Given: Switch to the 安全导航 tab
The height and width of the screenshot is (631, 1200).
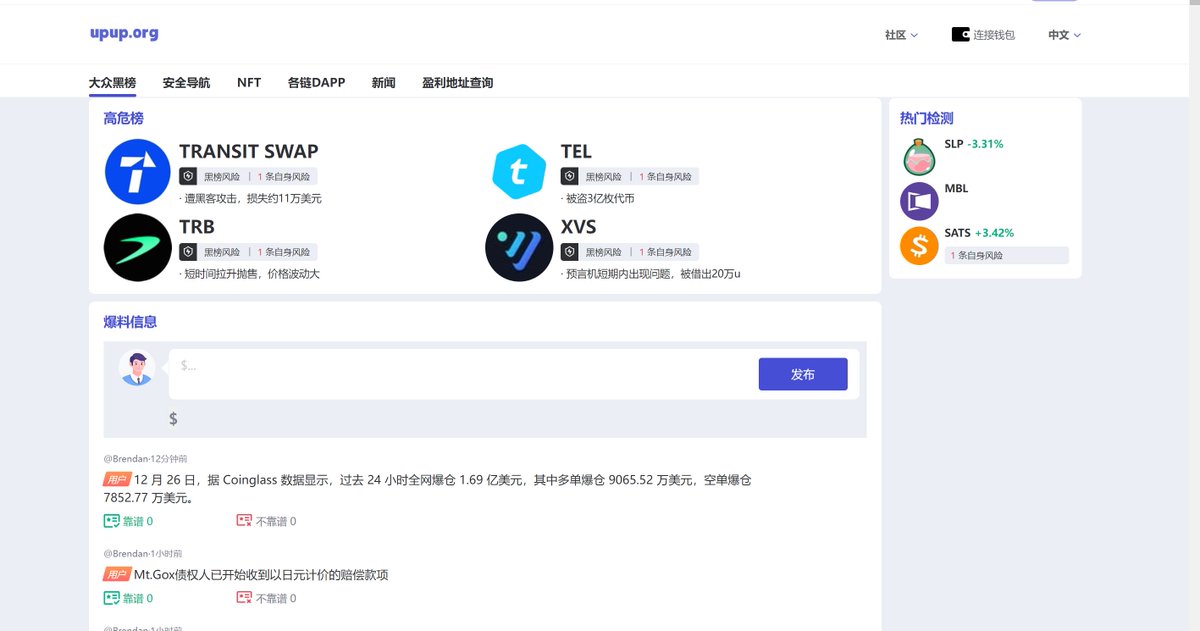Looking at the screenshot, I should click(x=186, y=83).
